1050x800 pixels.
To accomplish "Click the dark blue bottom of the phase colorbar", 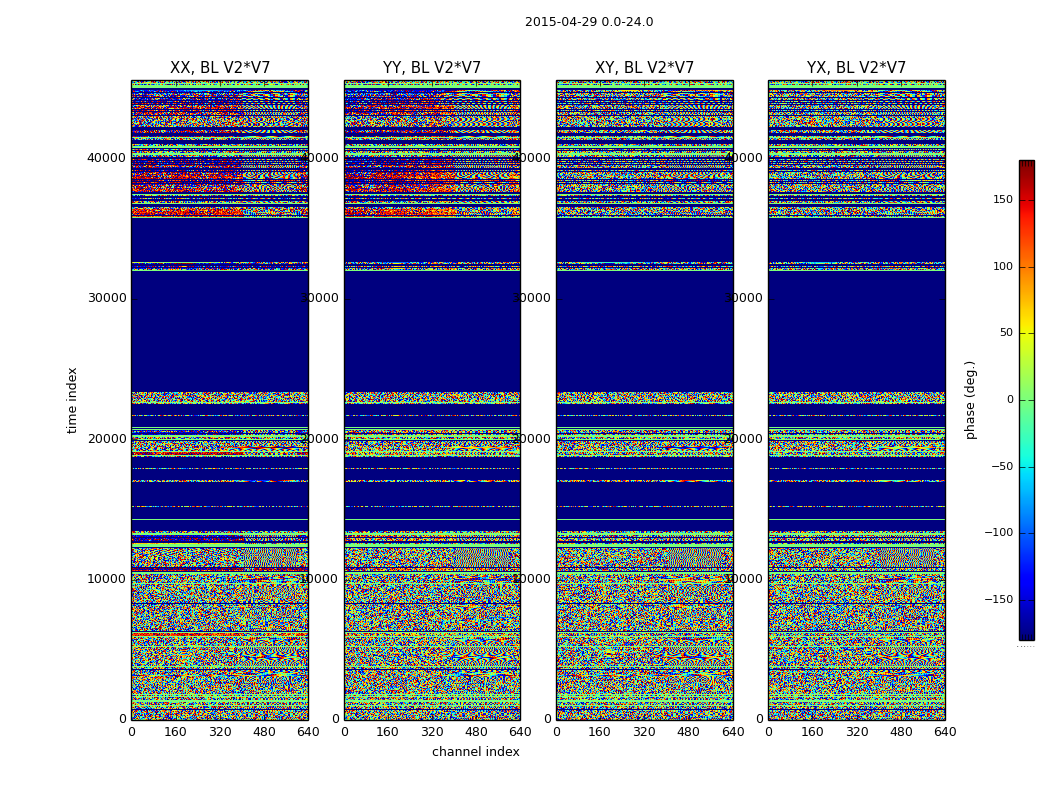I will (x=1026, y=634).
